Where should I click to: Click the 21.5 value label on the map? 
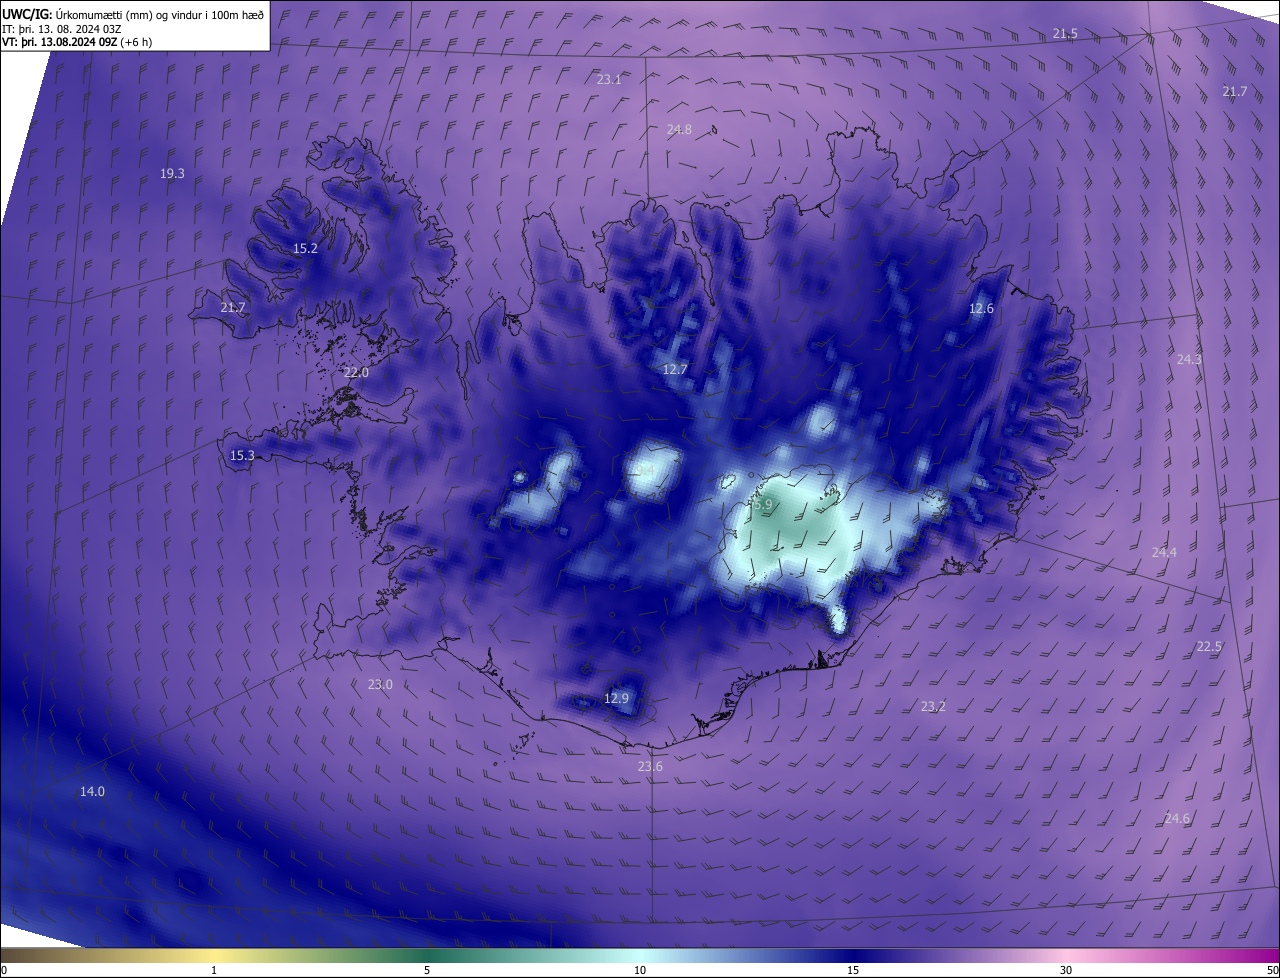pos(1065,34)
